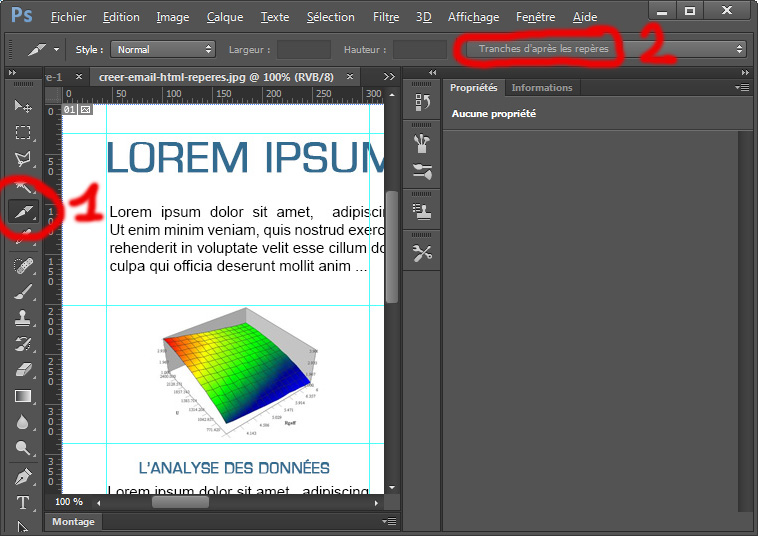This screenshot has width=758, height=536.
Task: Open the Brush settings panel icon
Action: [422, 172]
